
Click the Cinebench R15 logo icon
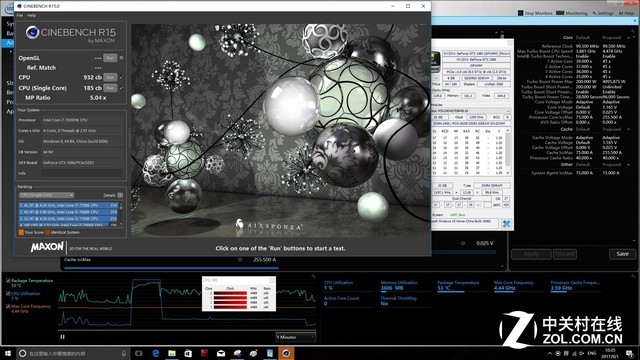[x=32, y=32]
